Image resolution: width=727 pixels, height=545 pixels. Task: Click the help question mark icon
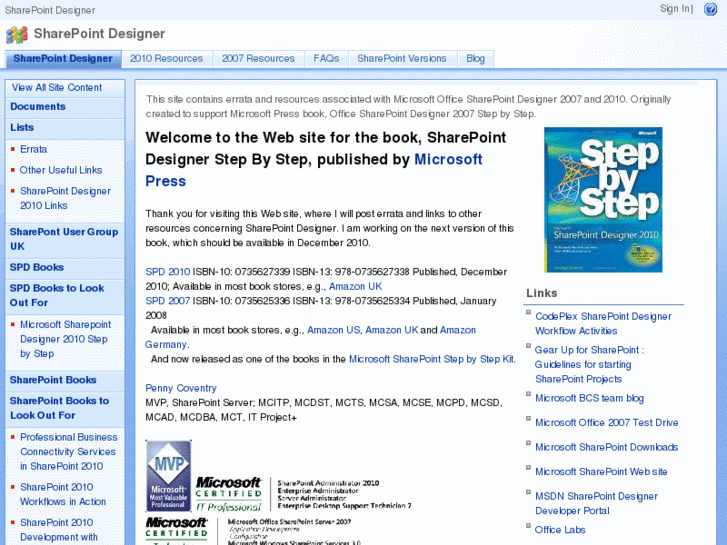click(x=710, y=9)
